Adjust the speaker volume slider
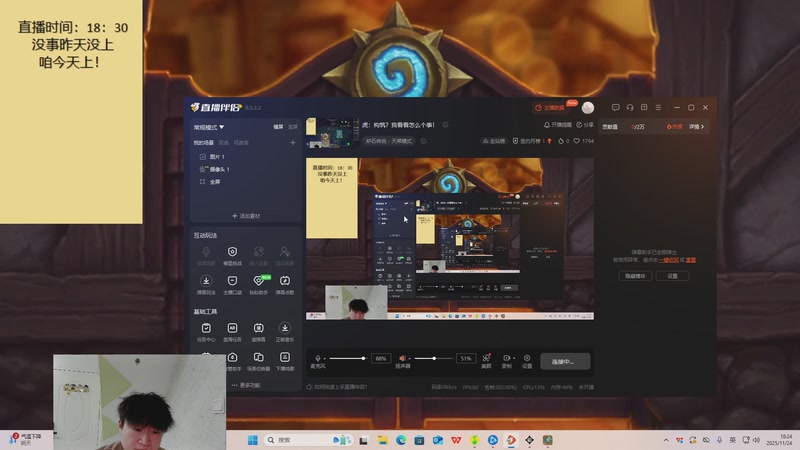 coord(433,359)
